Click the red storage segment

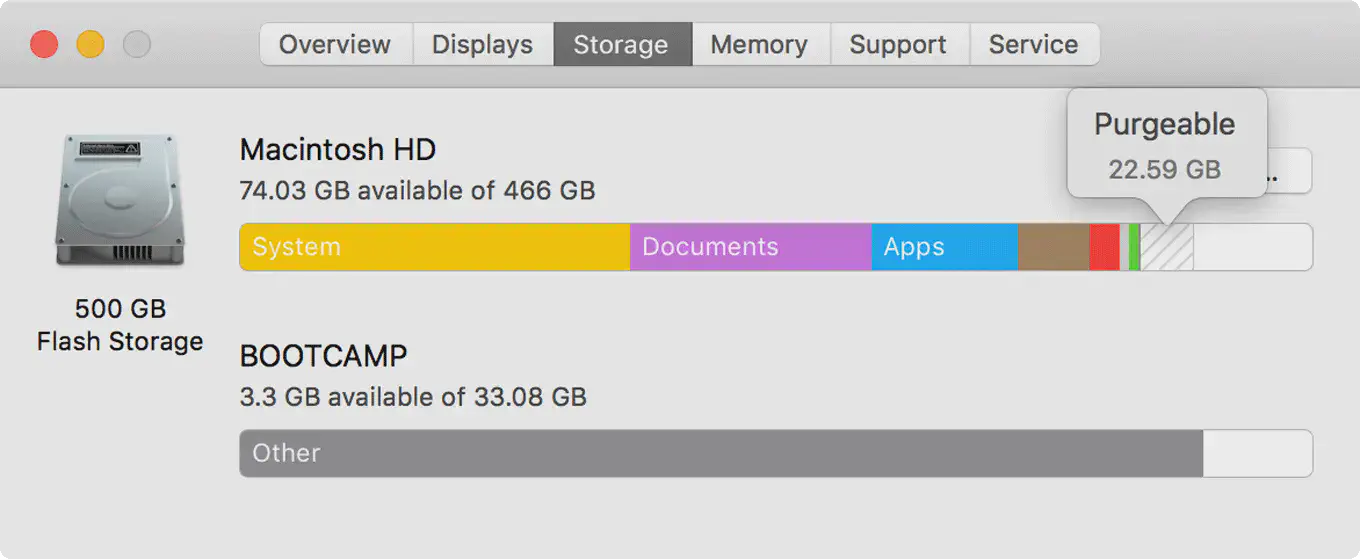tap(1104, 247)
